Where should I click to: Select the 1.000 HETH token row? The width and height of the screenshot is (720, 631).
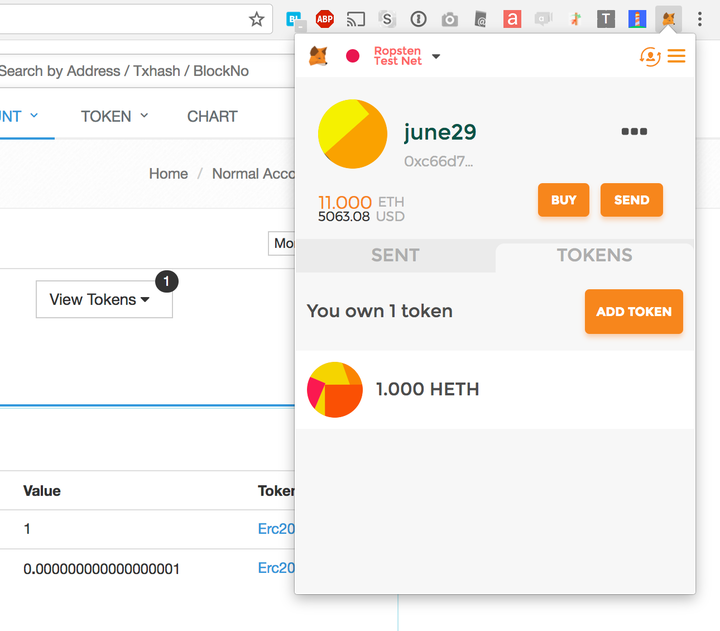pos(495,390)
